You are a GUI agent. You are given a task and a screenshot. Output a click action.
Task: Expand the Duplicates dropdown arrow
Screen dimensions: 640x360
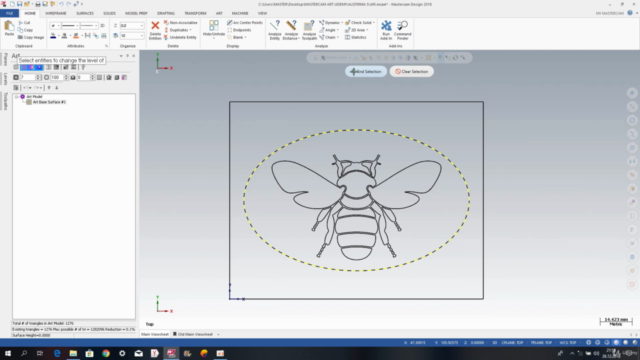coord(191,30)
